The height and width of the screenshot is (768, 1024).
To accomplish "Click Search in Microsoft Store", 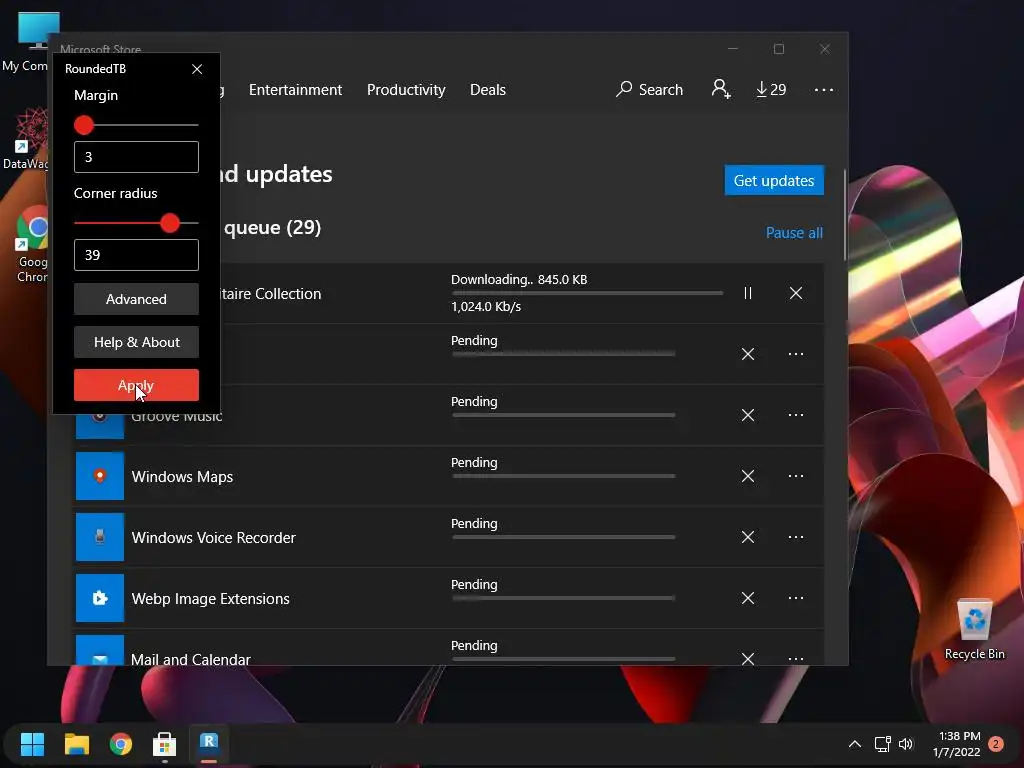I will pos(649,89).
